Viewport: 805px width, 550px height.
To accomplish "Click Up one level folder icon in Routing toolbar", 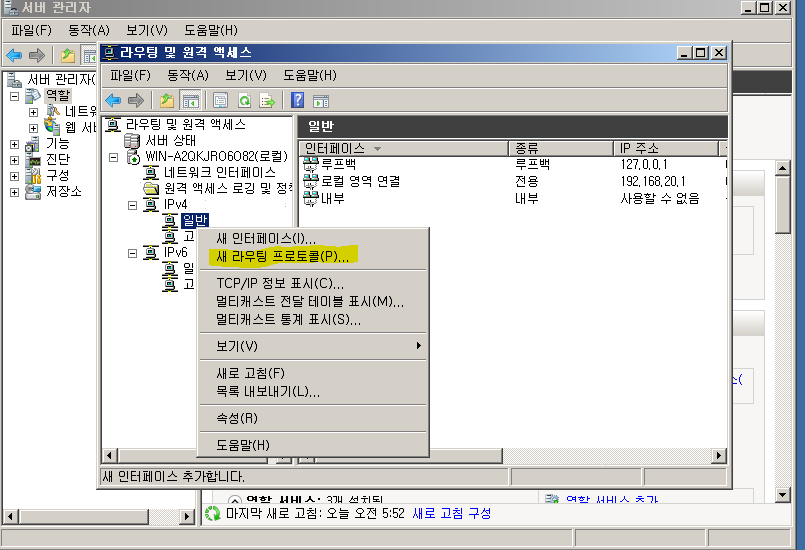I will coord(166,100).
